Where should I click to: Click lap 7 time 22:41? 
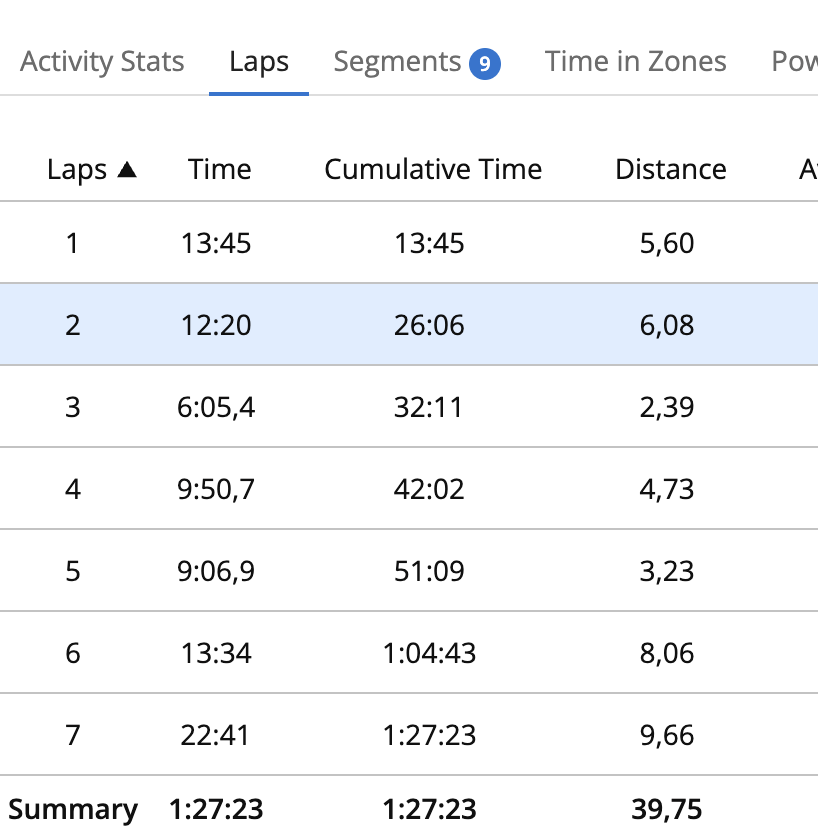click(218, 735)
